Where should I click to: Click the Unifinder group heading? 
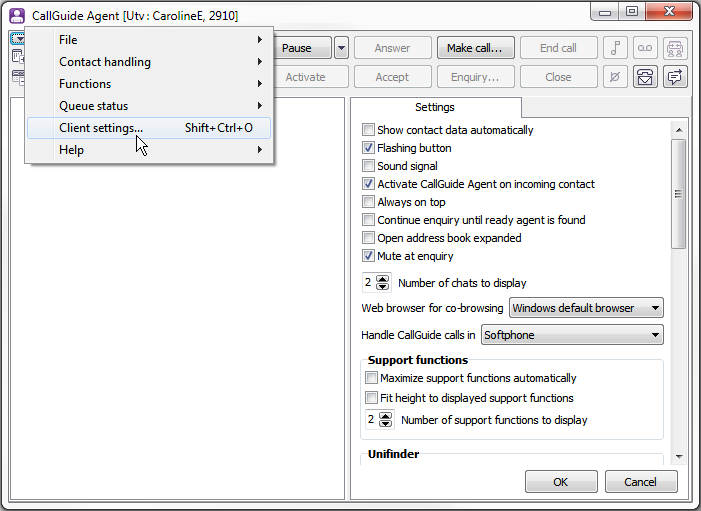[x=393, y=454]
